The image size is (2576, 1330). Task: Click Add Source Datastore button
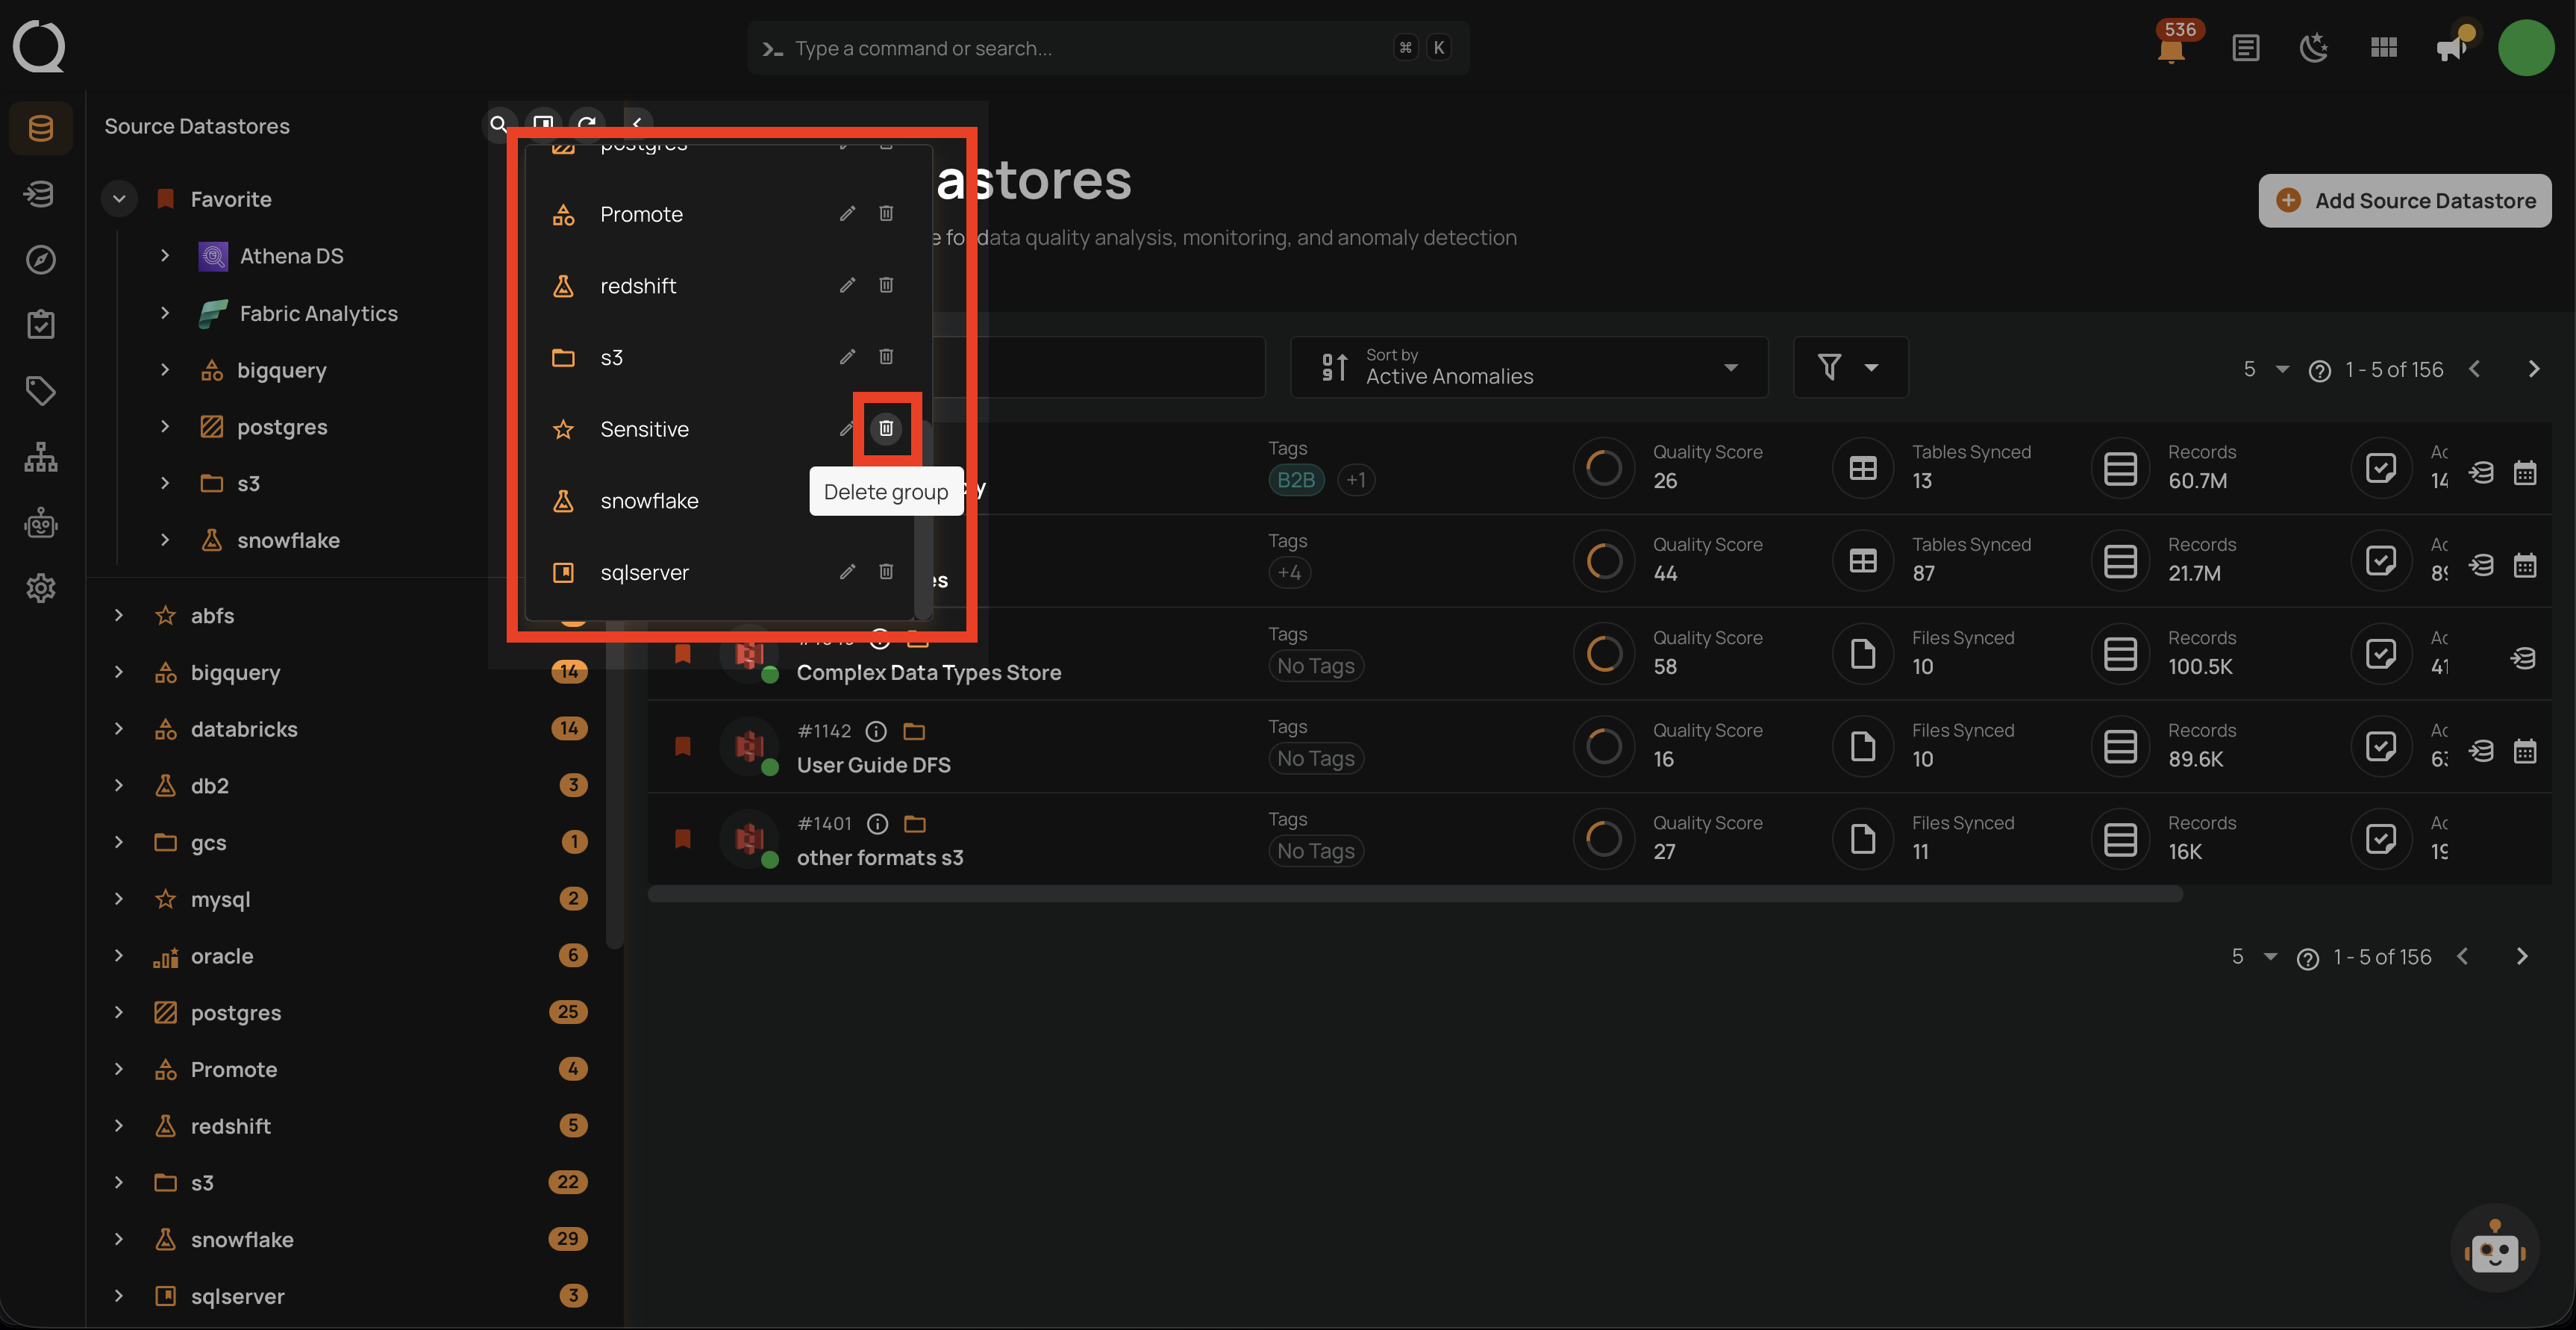[2404, 201]
